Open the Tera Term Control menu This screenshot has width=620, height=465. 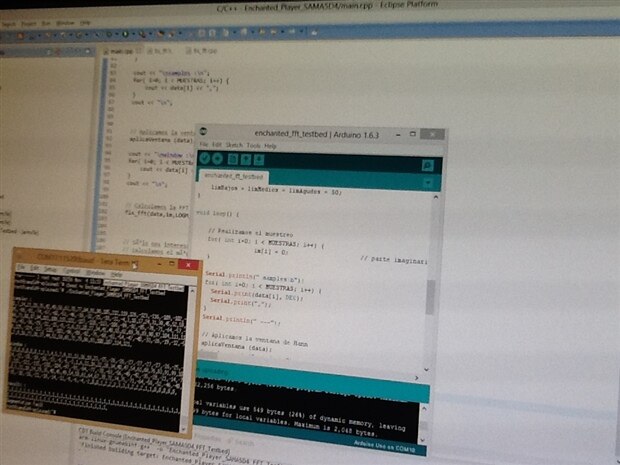pyautogui.click(x=72, y=271)
